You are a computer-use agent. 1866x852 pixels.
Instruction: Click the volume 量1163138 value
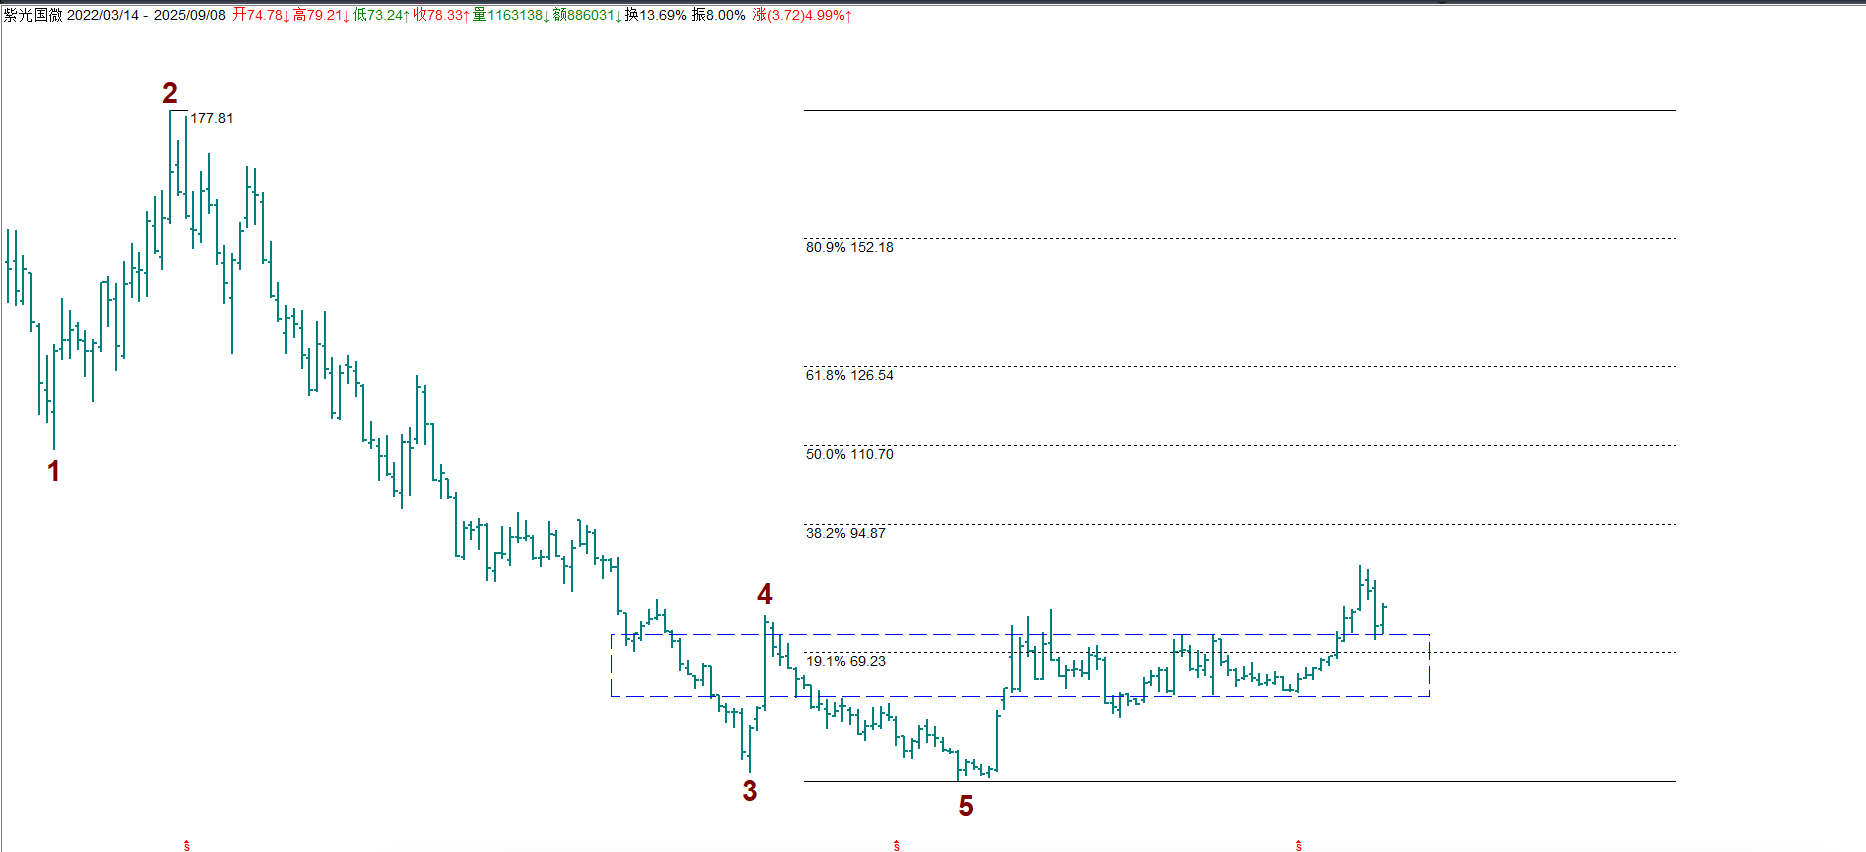tap(511, 15)
